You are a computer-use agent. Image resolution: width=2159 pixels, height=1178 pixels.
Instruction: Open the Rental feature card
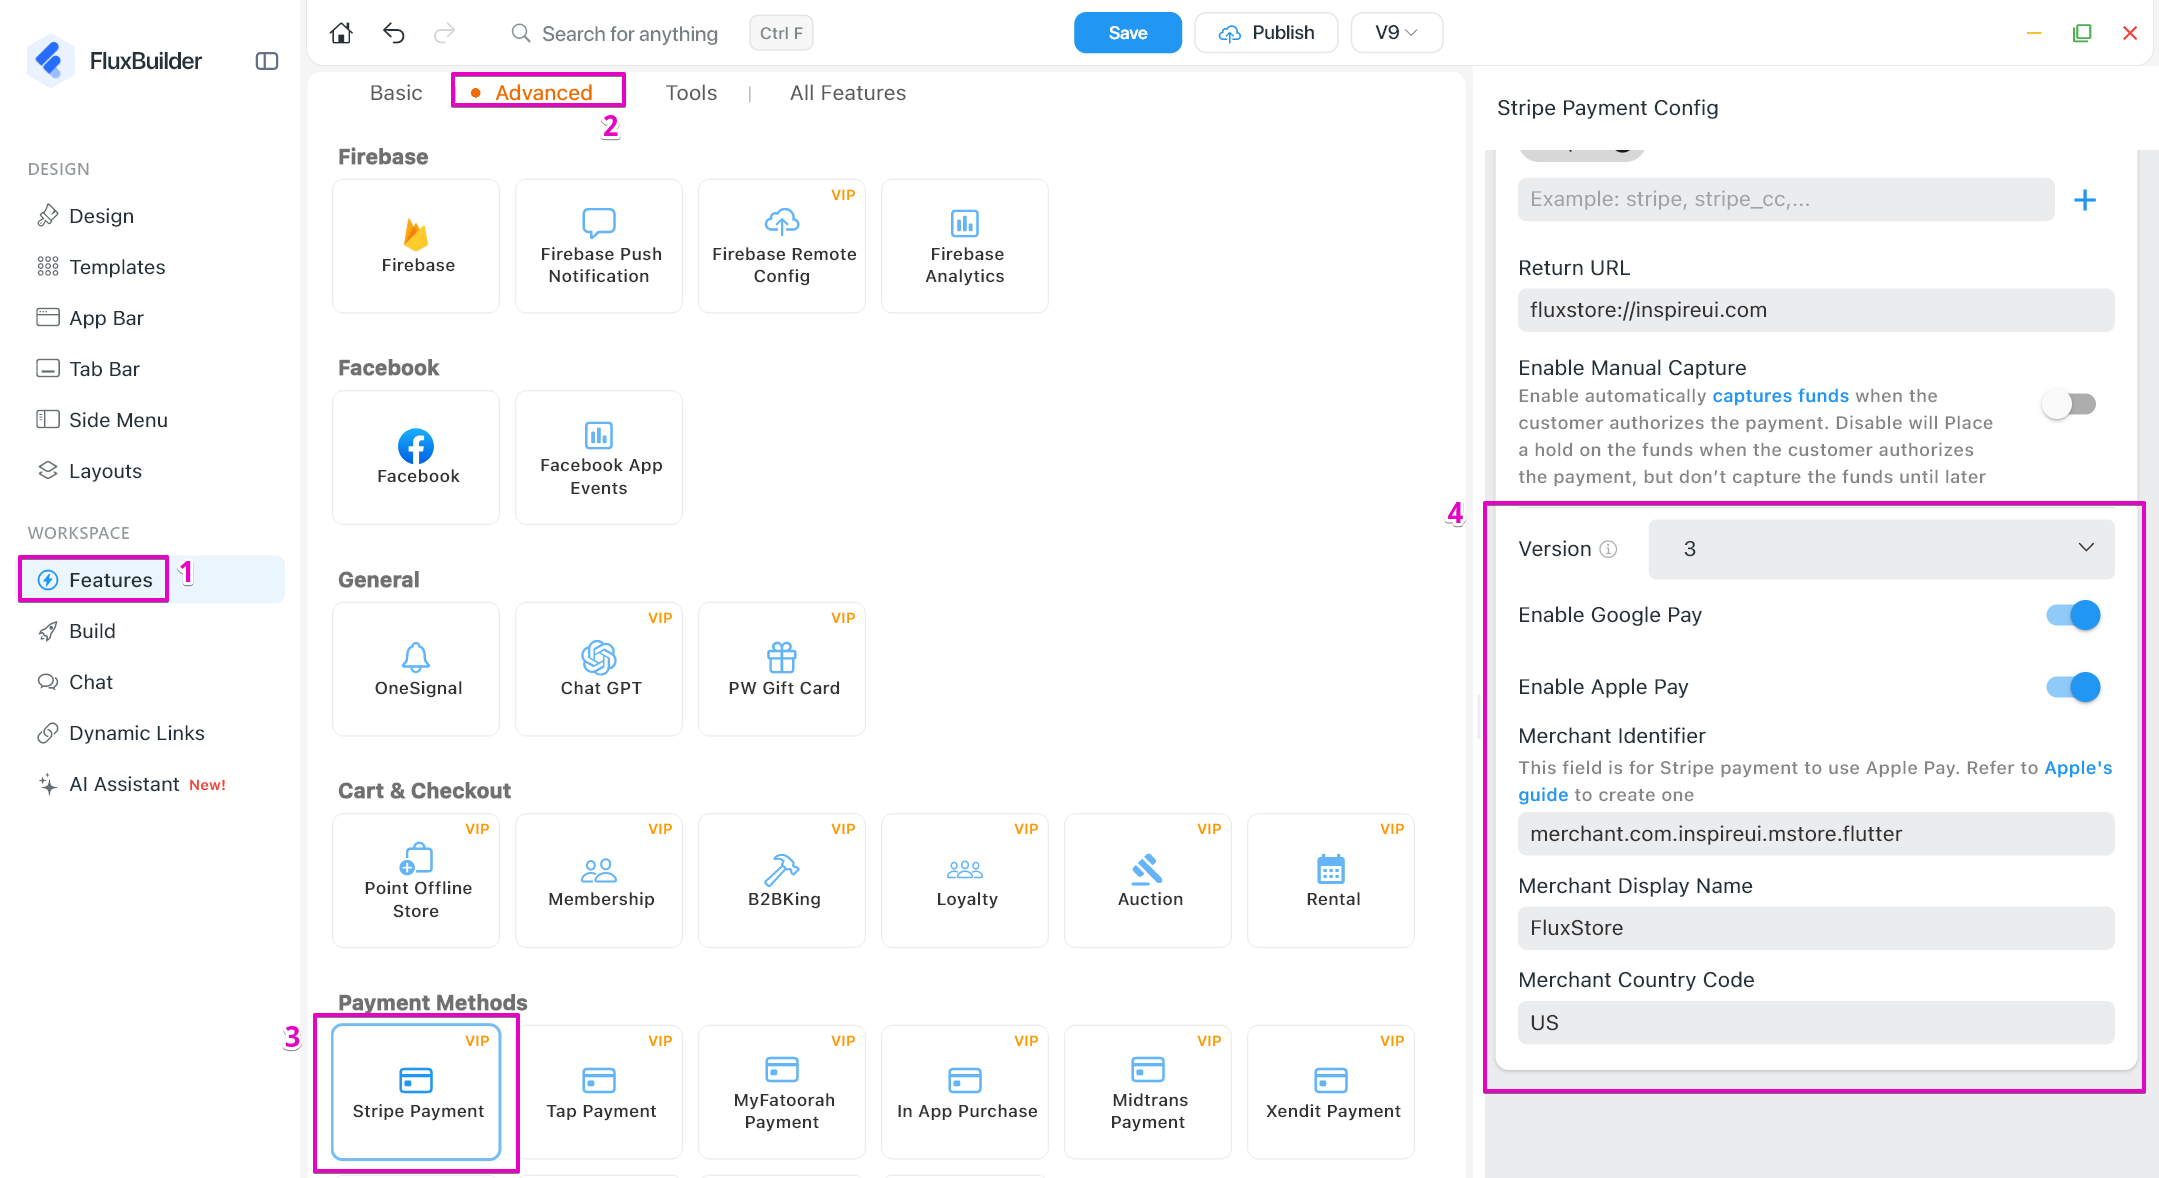(1331, 880)
